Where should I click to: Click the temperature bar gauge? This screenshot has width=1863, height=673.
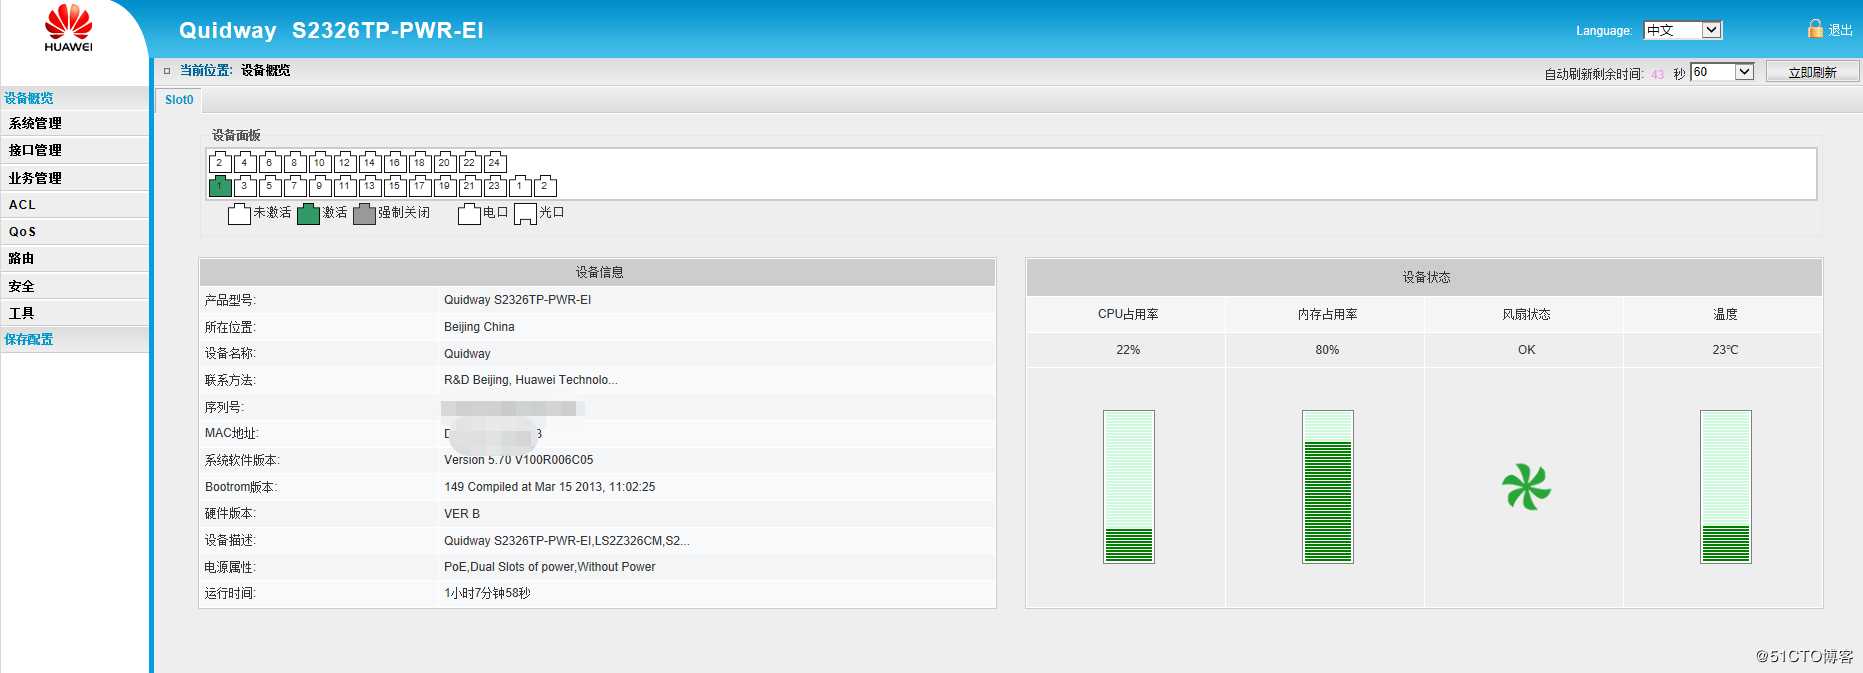point(1726,487)
